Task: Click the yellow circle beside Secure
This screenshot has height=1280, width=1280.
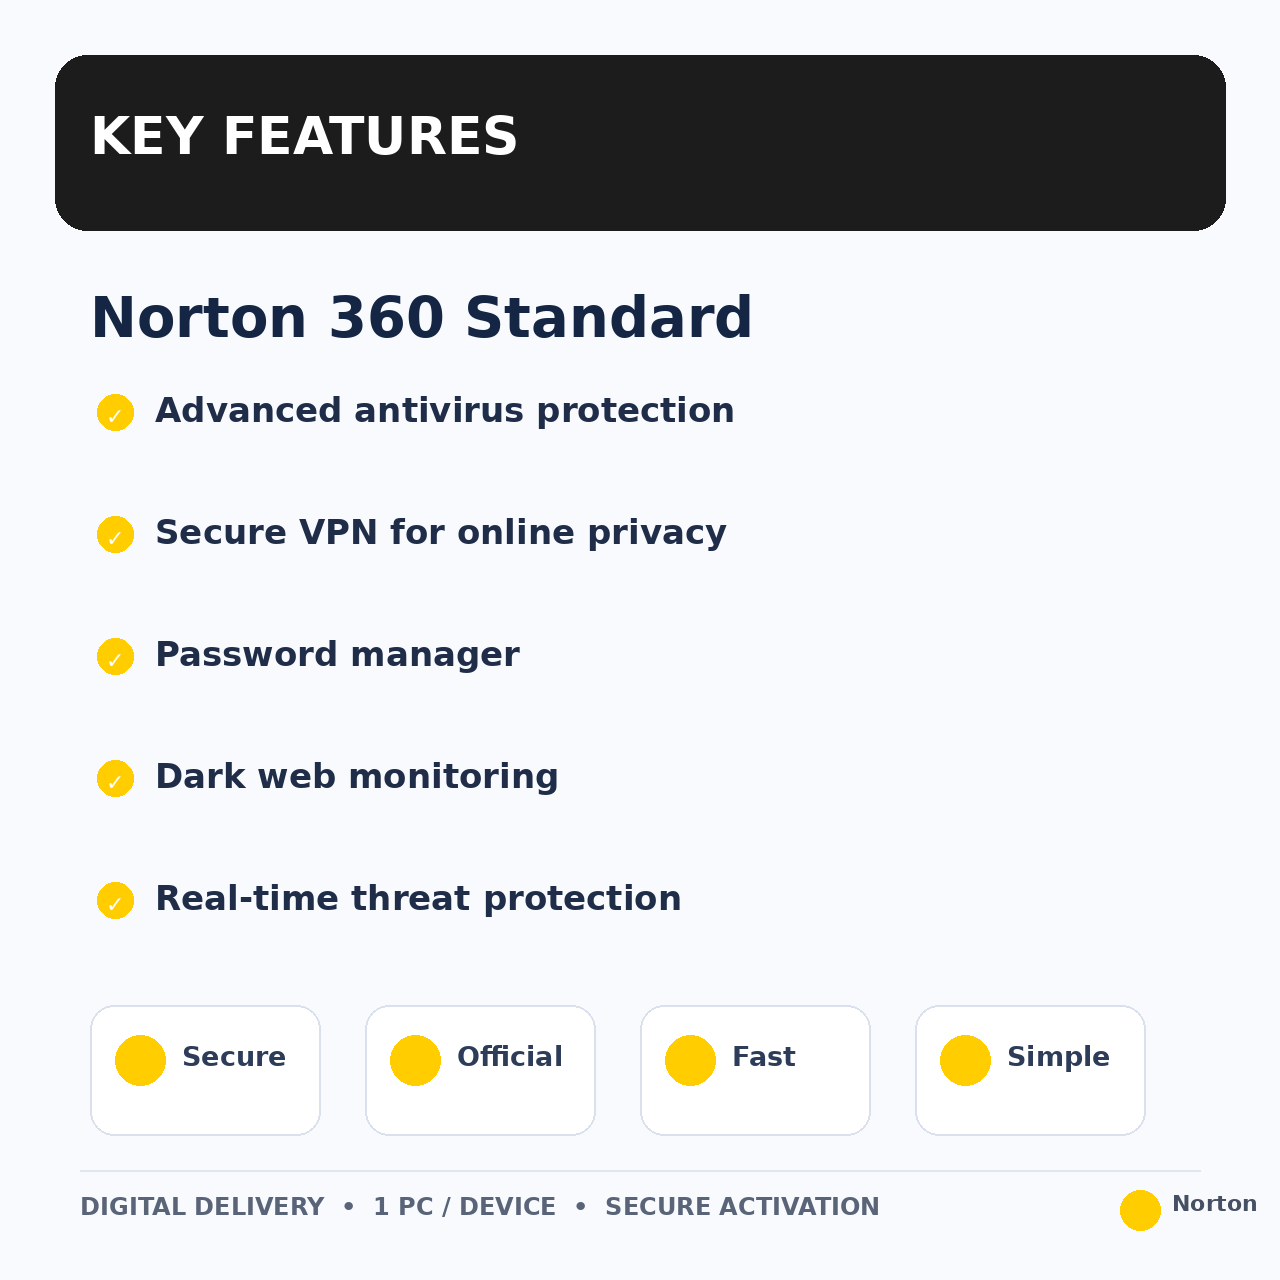Action: 140,1060
